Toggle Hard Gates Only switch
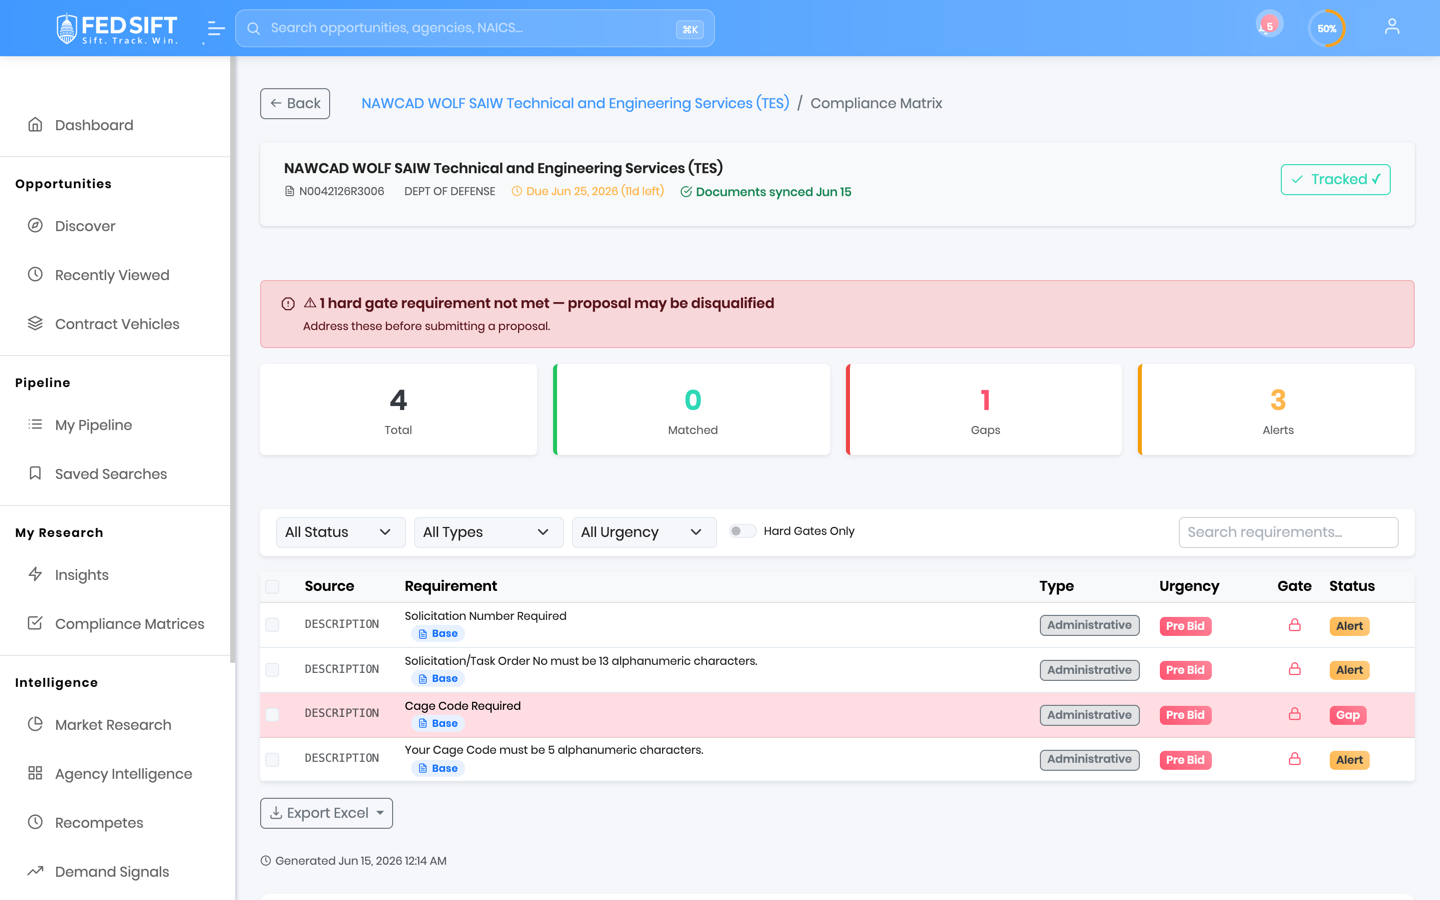The width and height of the screenshot is (1440, 900). point(742,531)
